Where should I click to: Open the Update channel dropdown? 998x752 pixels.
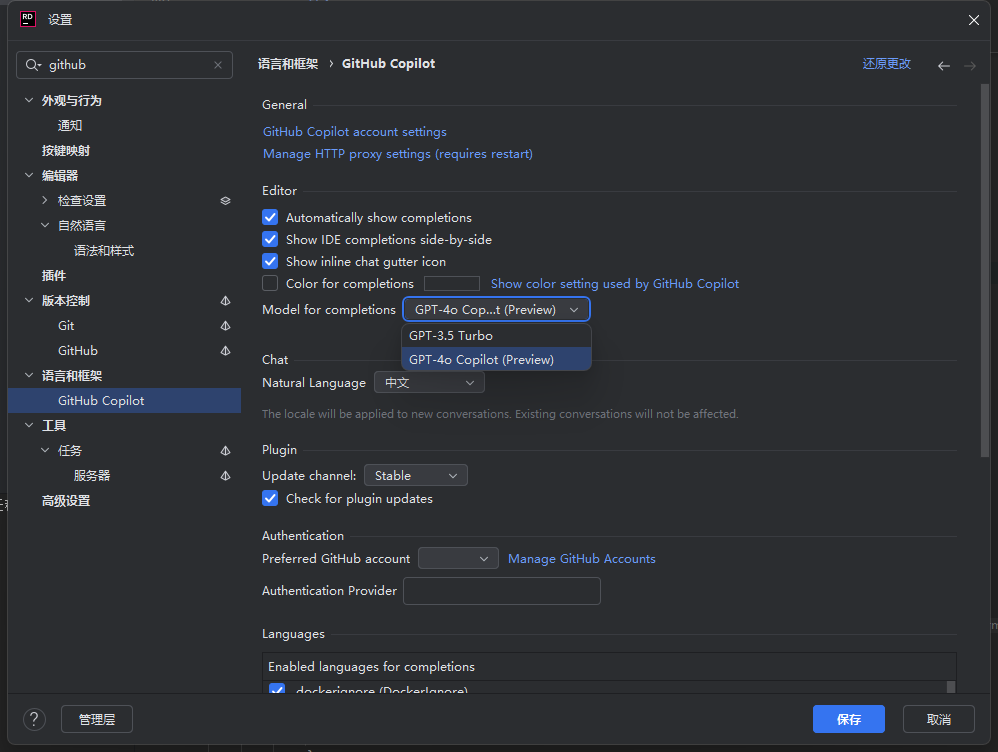pos(416,476)
